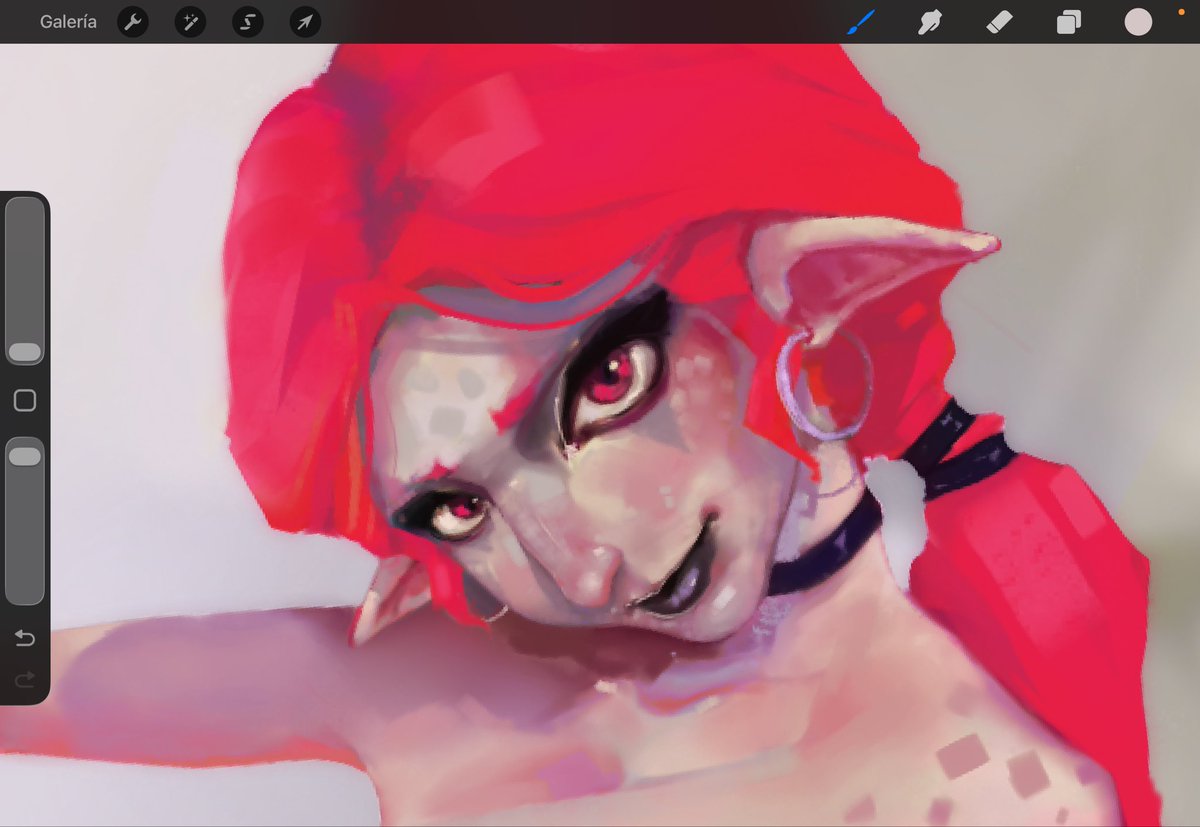
Task: Click the brush opacity slider handle
Action: (x=25, y=456)
